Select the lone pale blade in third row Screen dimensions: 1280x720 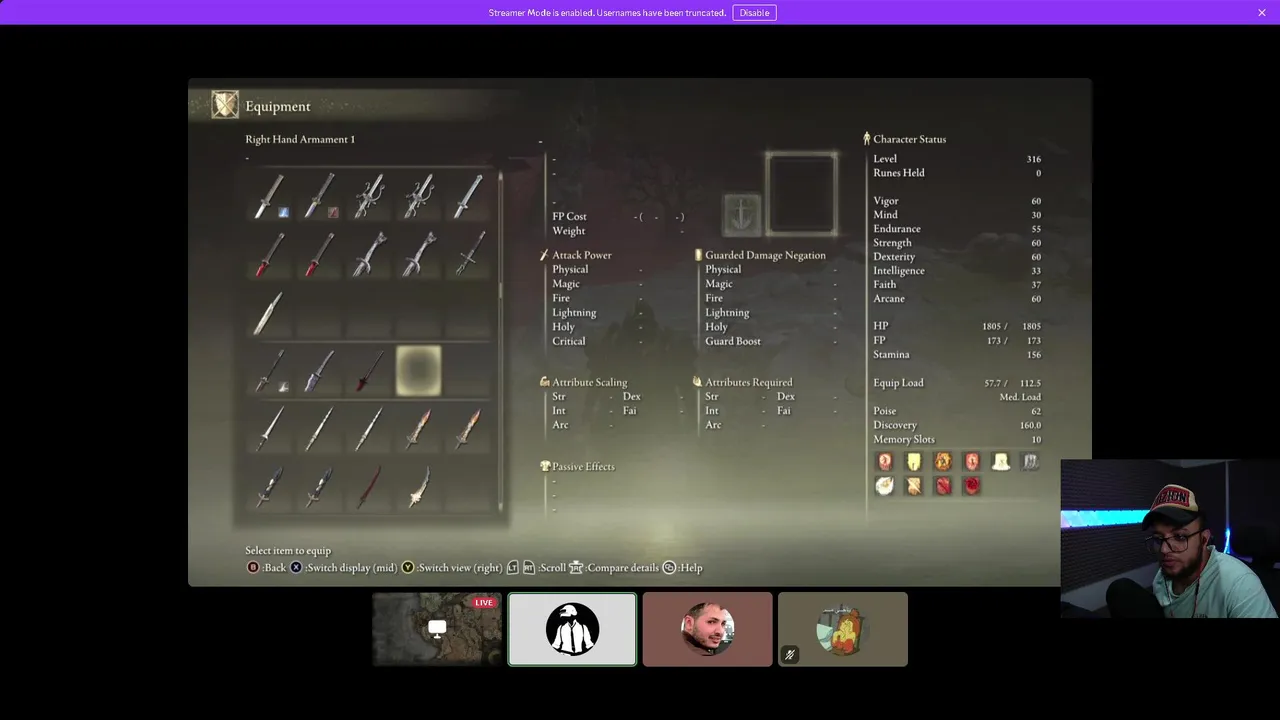270,313
